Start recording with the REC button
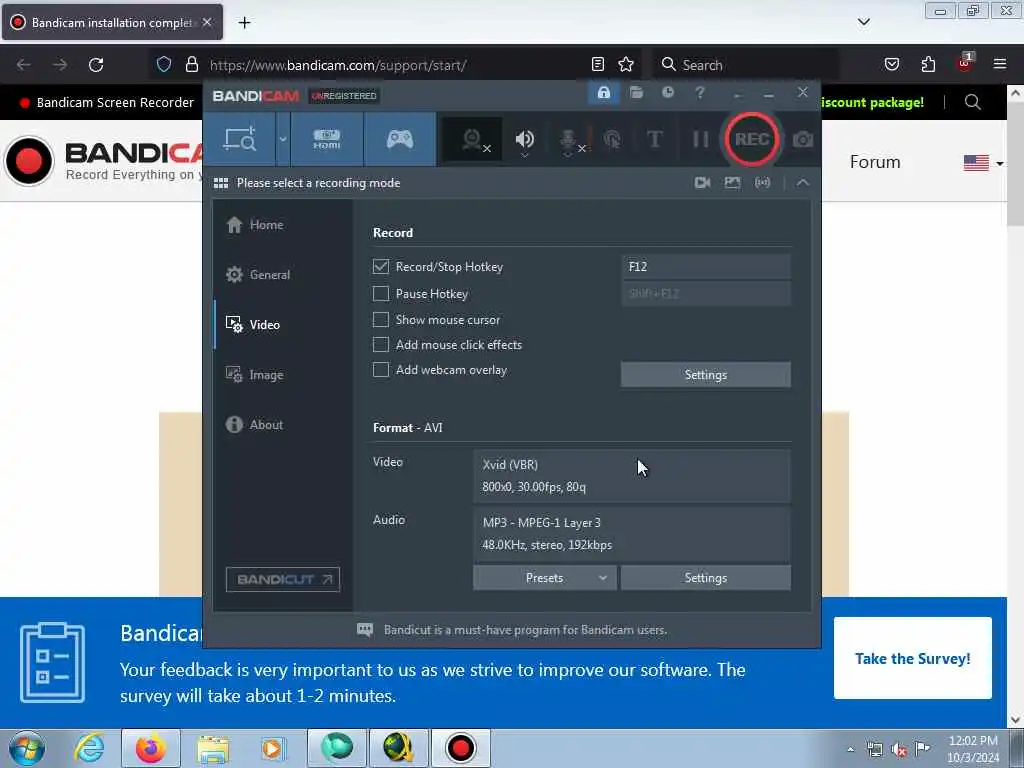The image size is (1024, 768). [x=752, y=139]
